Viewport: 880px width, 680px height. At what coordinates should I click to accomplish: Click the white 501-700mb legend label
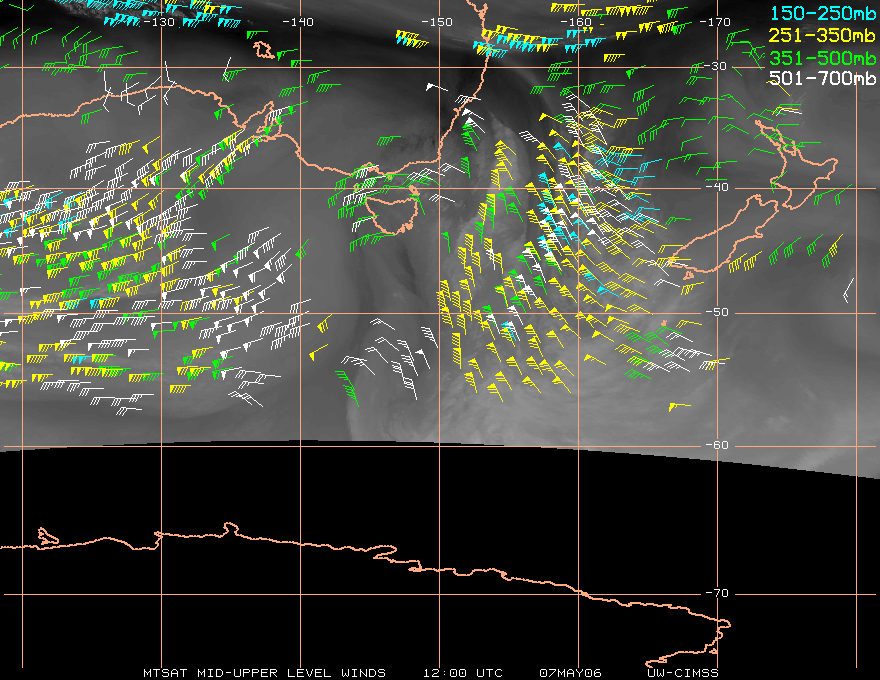click(x=823, y=78)
